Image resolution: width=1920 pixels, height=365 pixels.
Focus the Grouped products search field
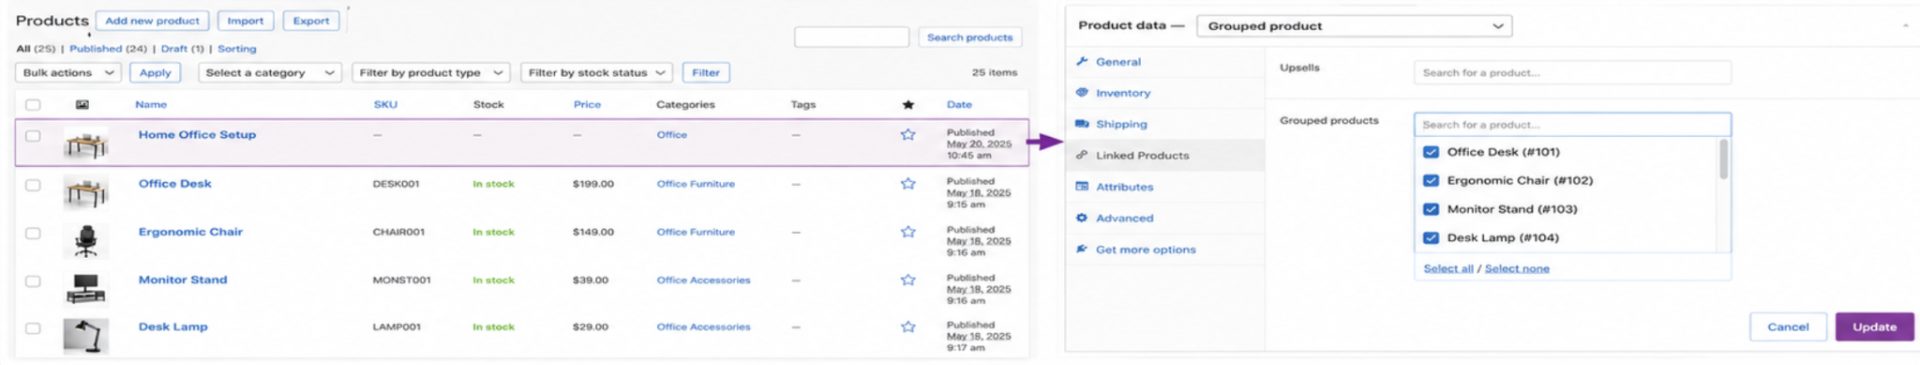pos(1572,124)
